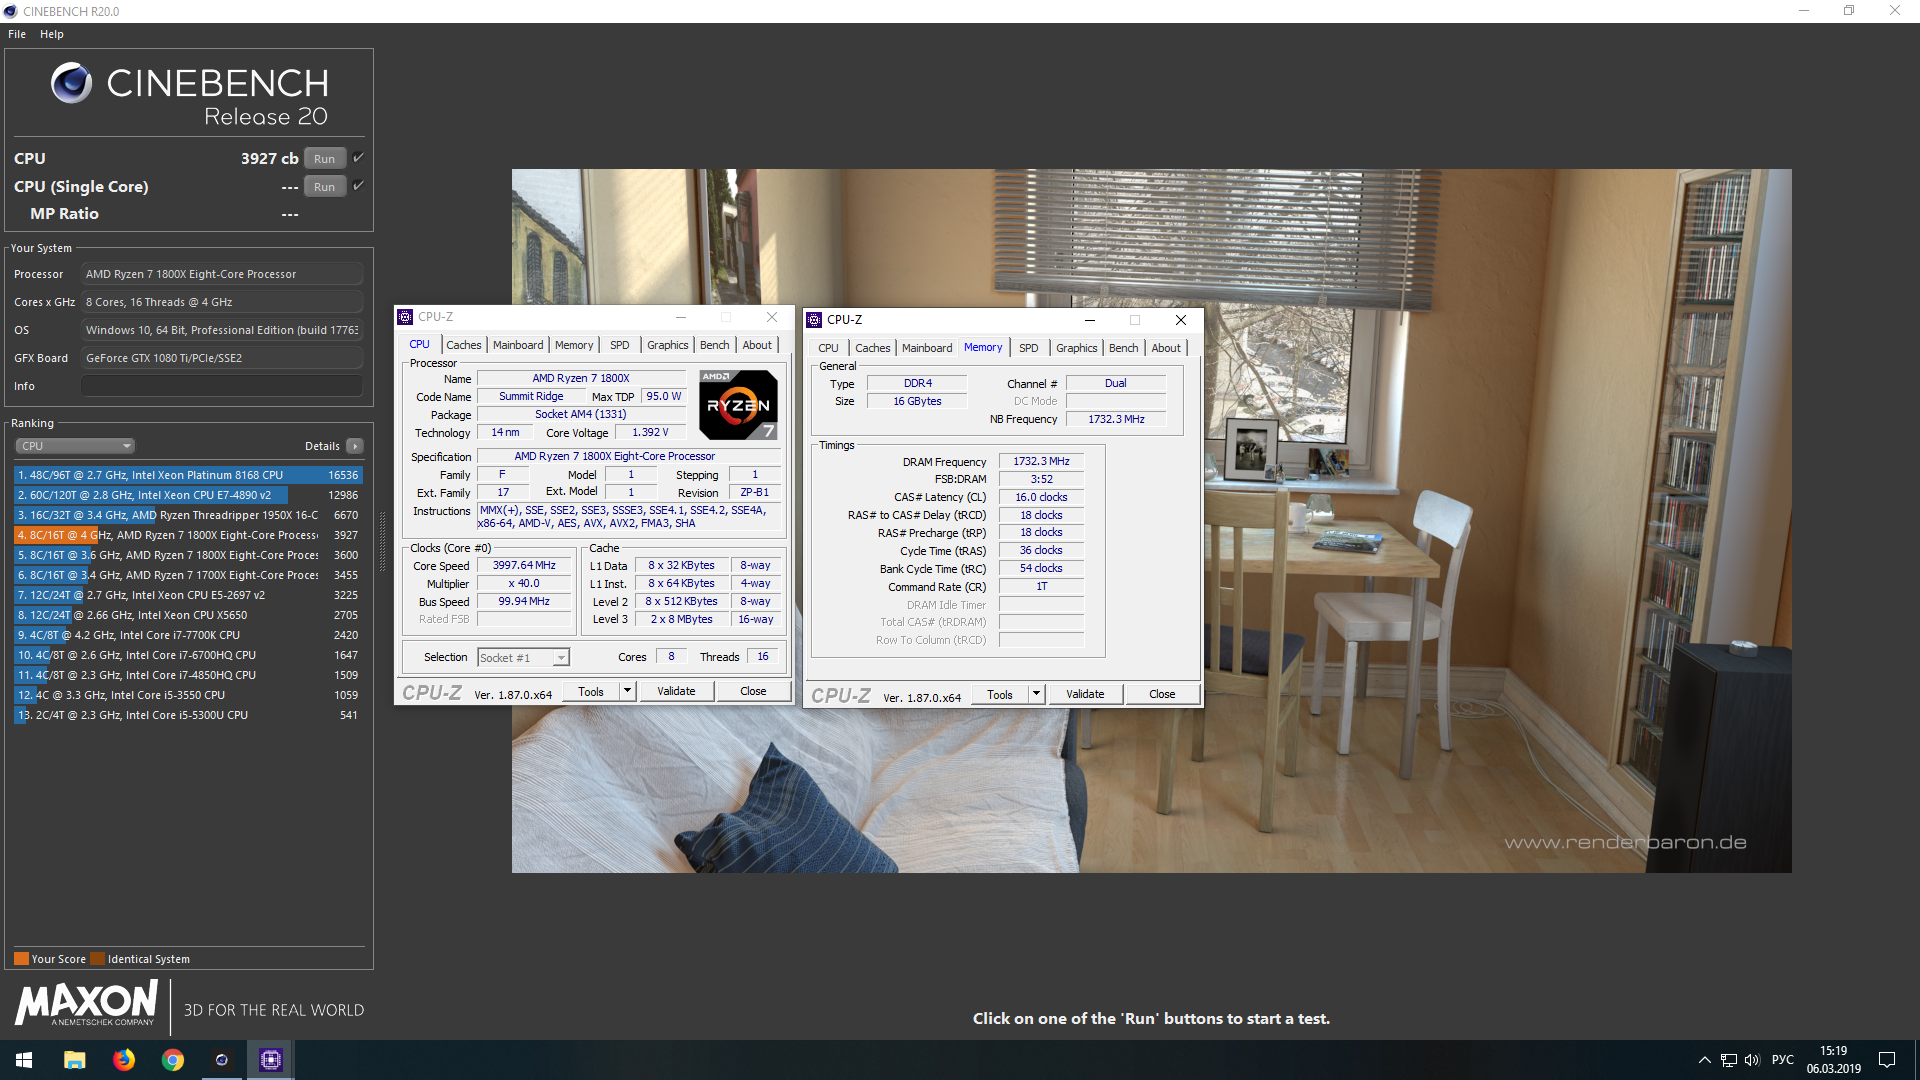1920x1080 pixels.
Task: Expand Tools dropdown arrow in right CPU-Z
Action: 1036,694
